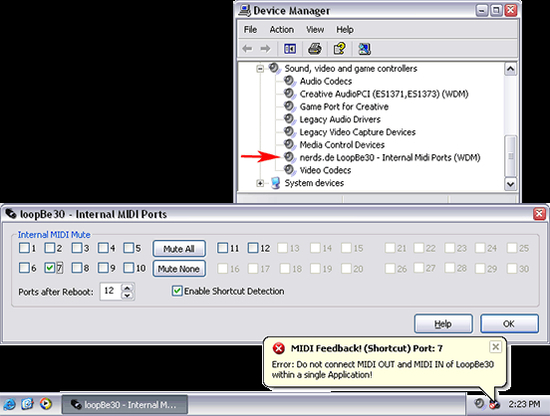
Task: Open the View menu in Device Manager
Action: pos(315,29)
